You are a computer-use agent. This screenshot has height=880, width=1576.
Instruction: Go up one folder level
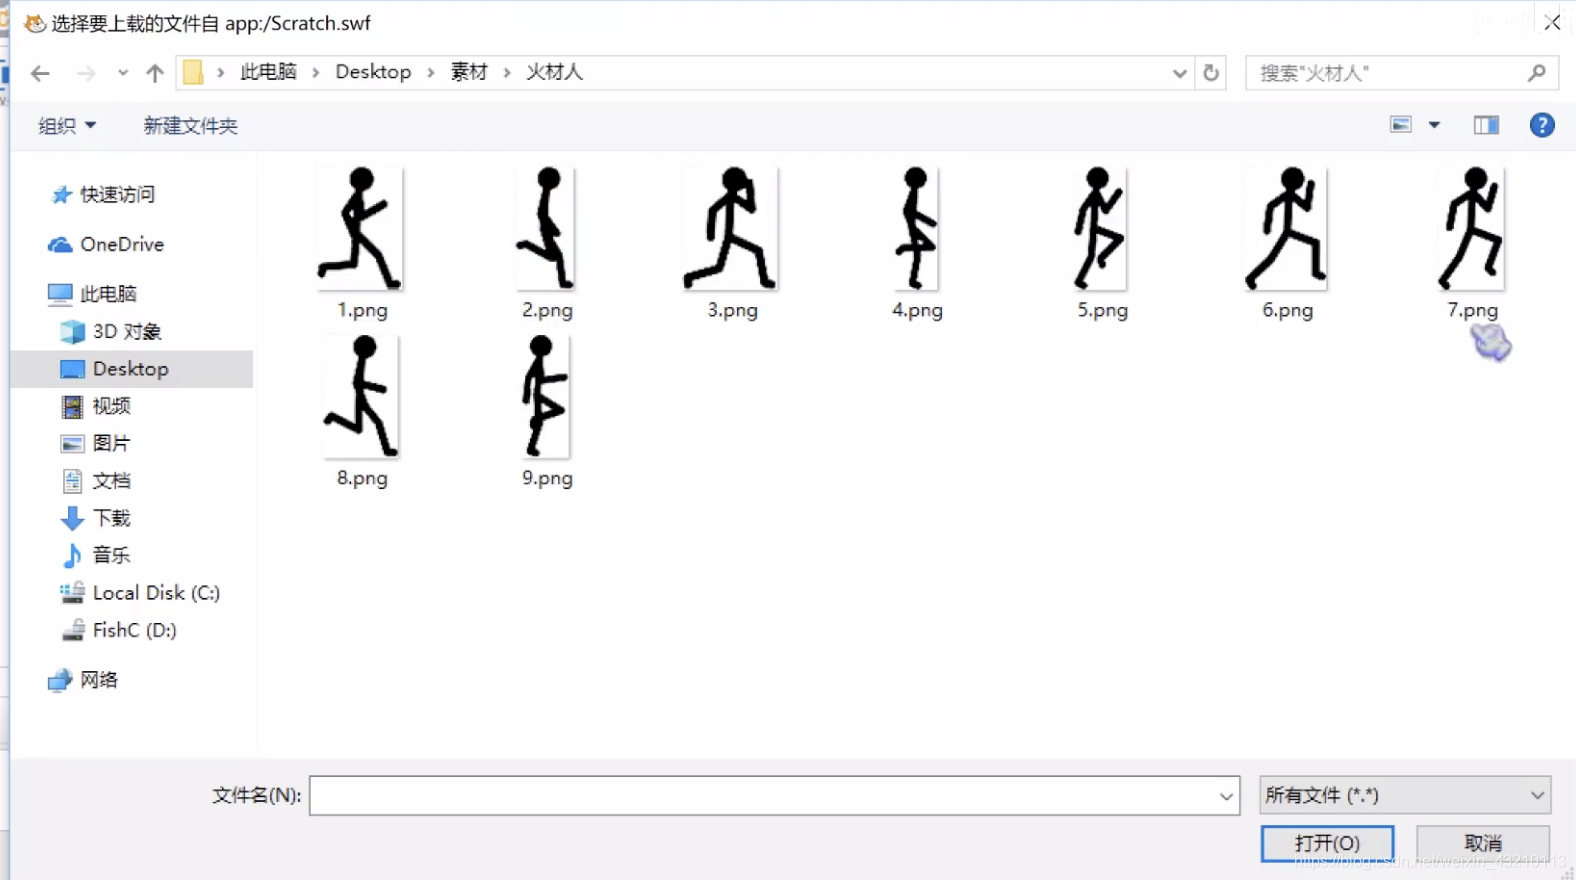coord(155,73)
